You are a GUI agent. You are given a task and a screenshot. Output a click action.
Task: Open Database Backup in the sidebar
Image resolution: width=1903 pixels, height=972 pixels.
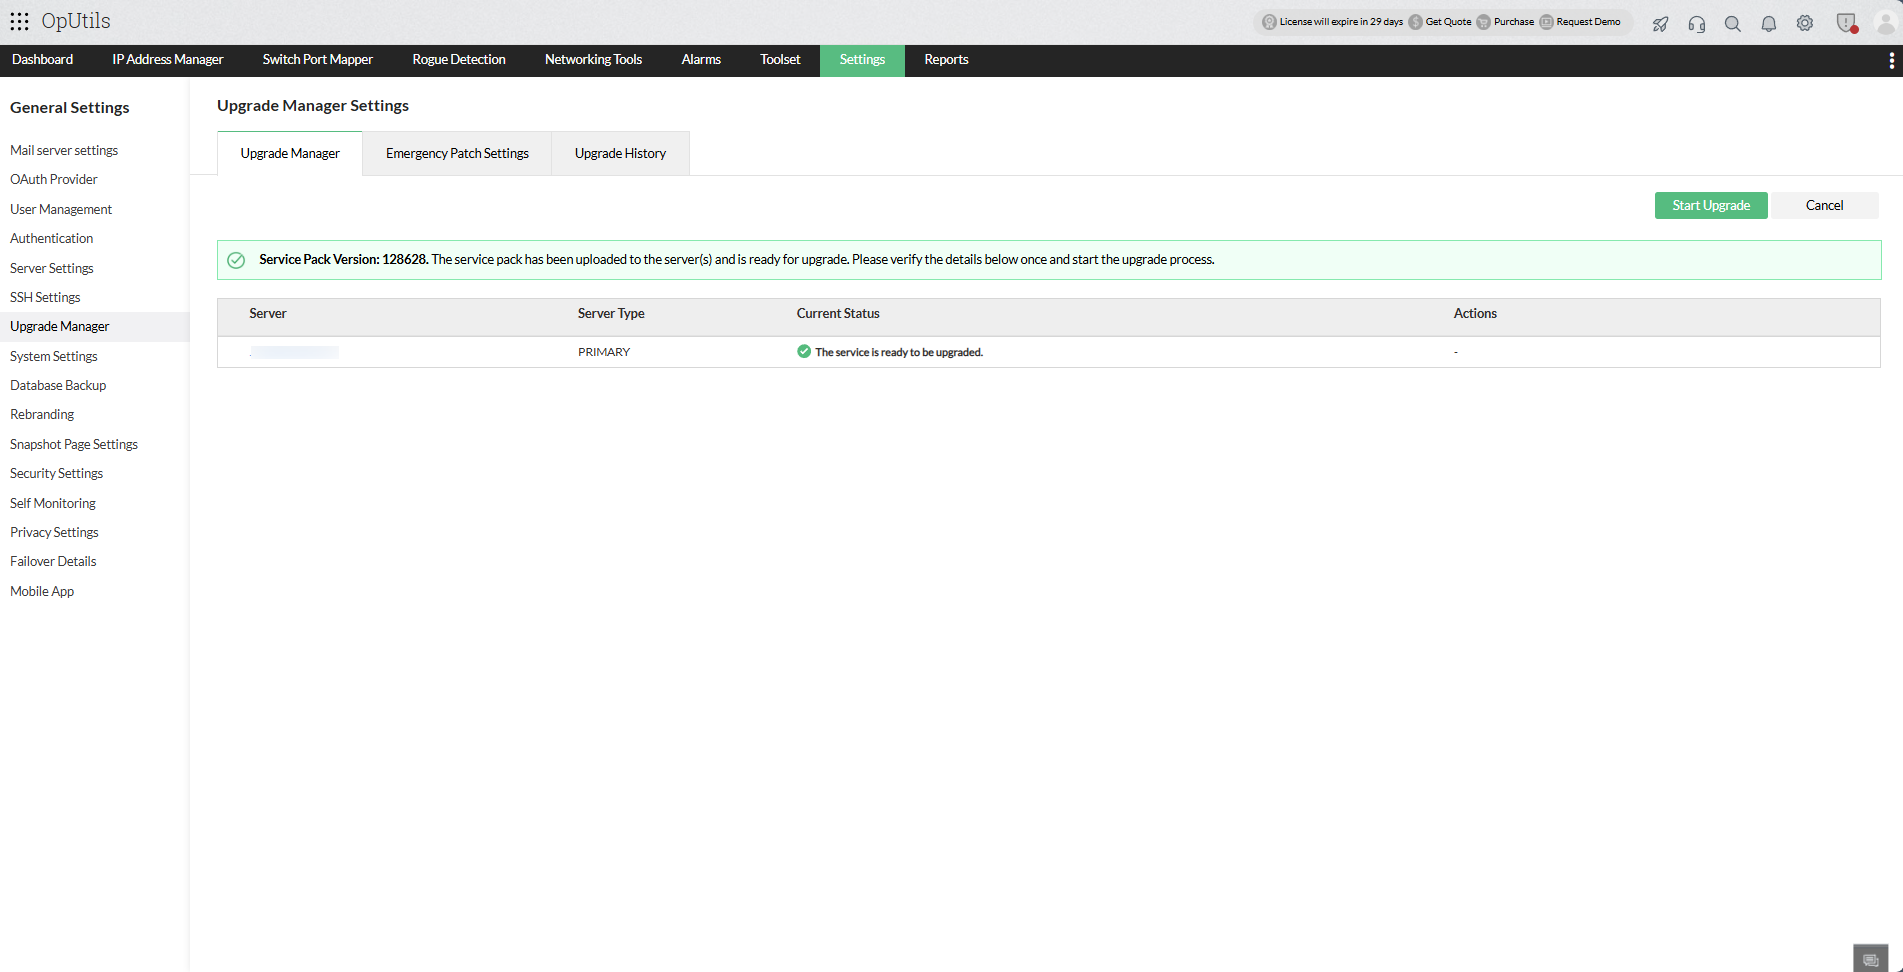coord(58,386)
